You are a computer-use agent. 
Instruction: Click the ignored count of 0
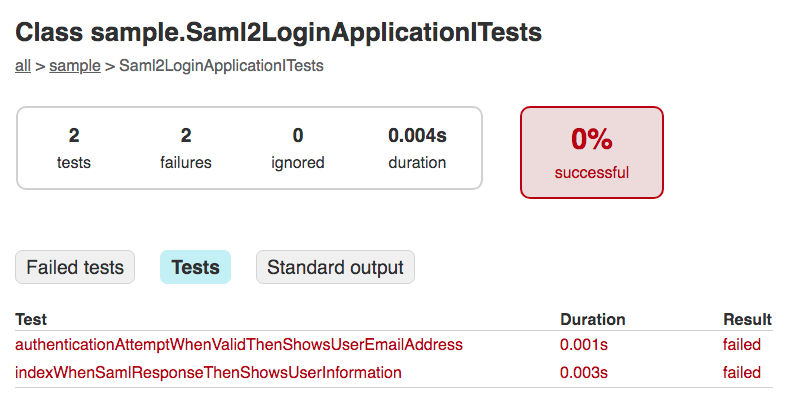(298, 136)
